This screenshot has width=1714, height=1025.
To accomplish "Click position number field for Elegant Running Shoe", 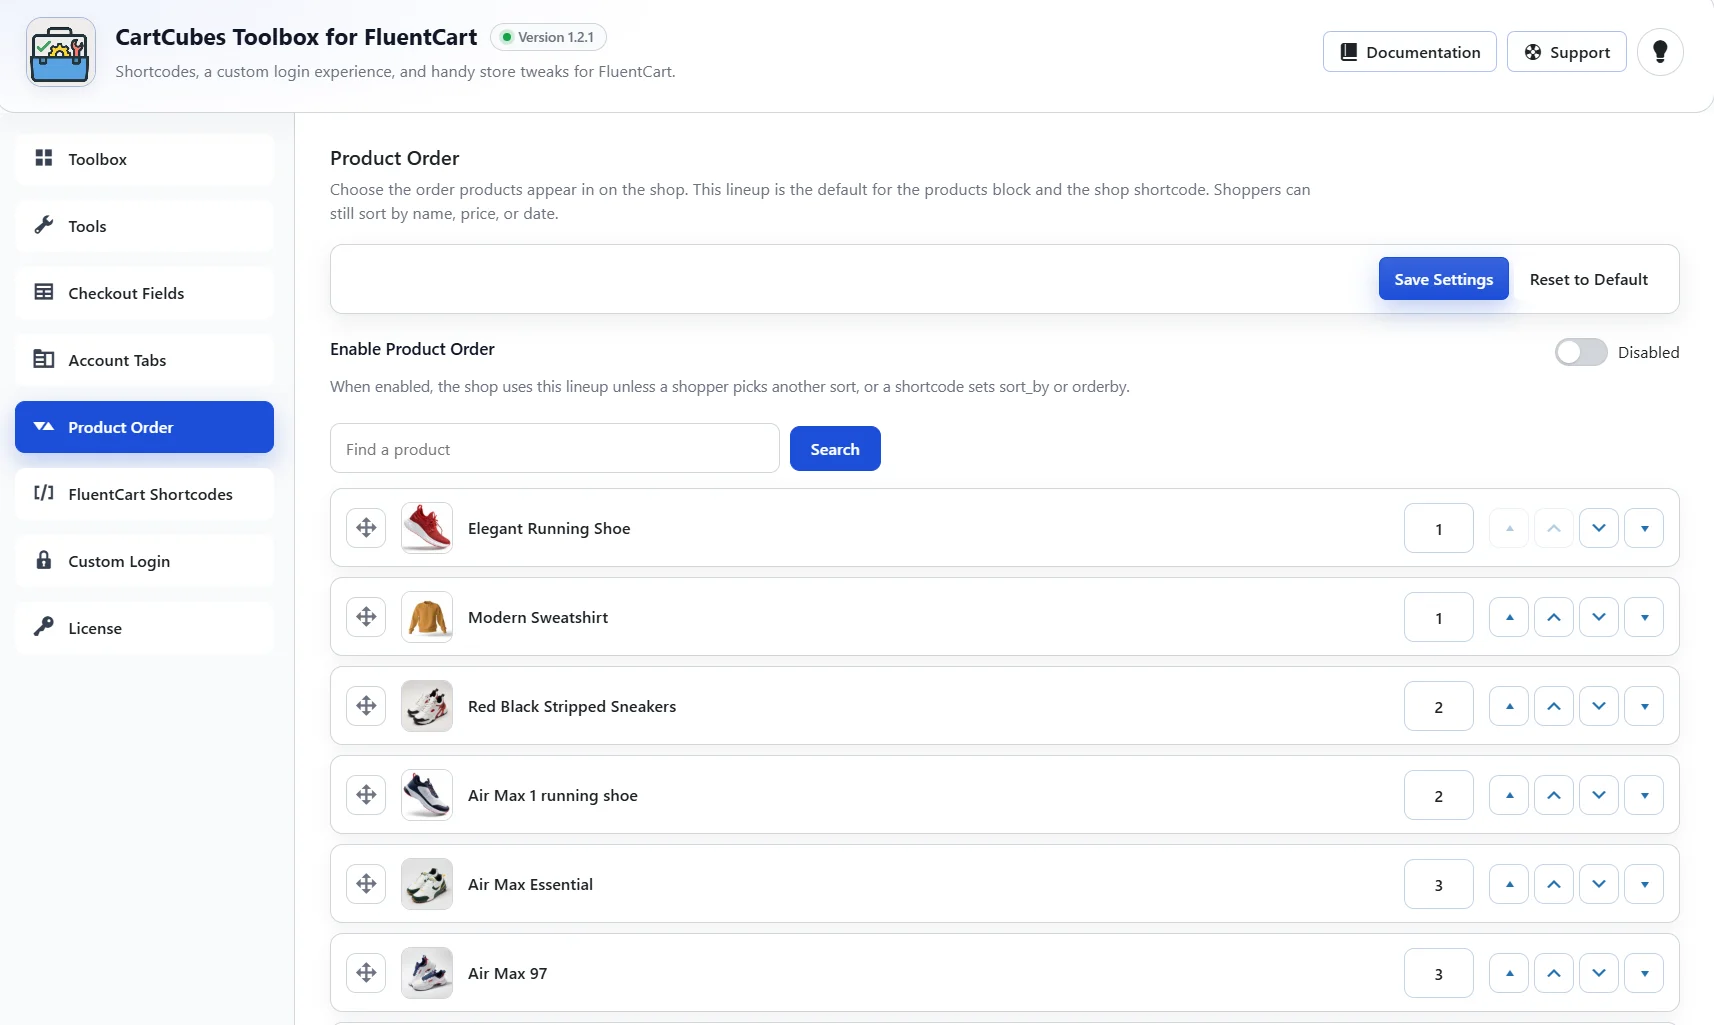I will coord(1438,528).
